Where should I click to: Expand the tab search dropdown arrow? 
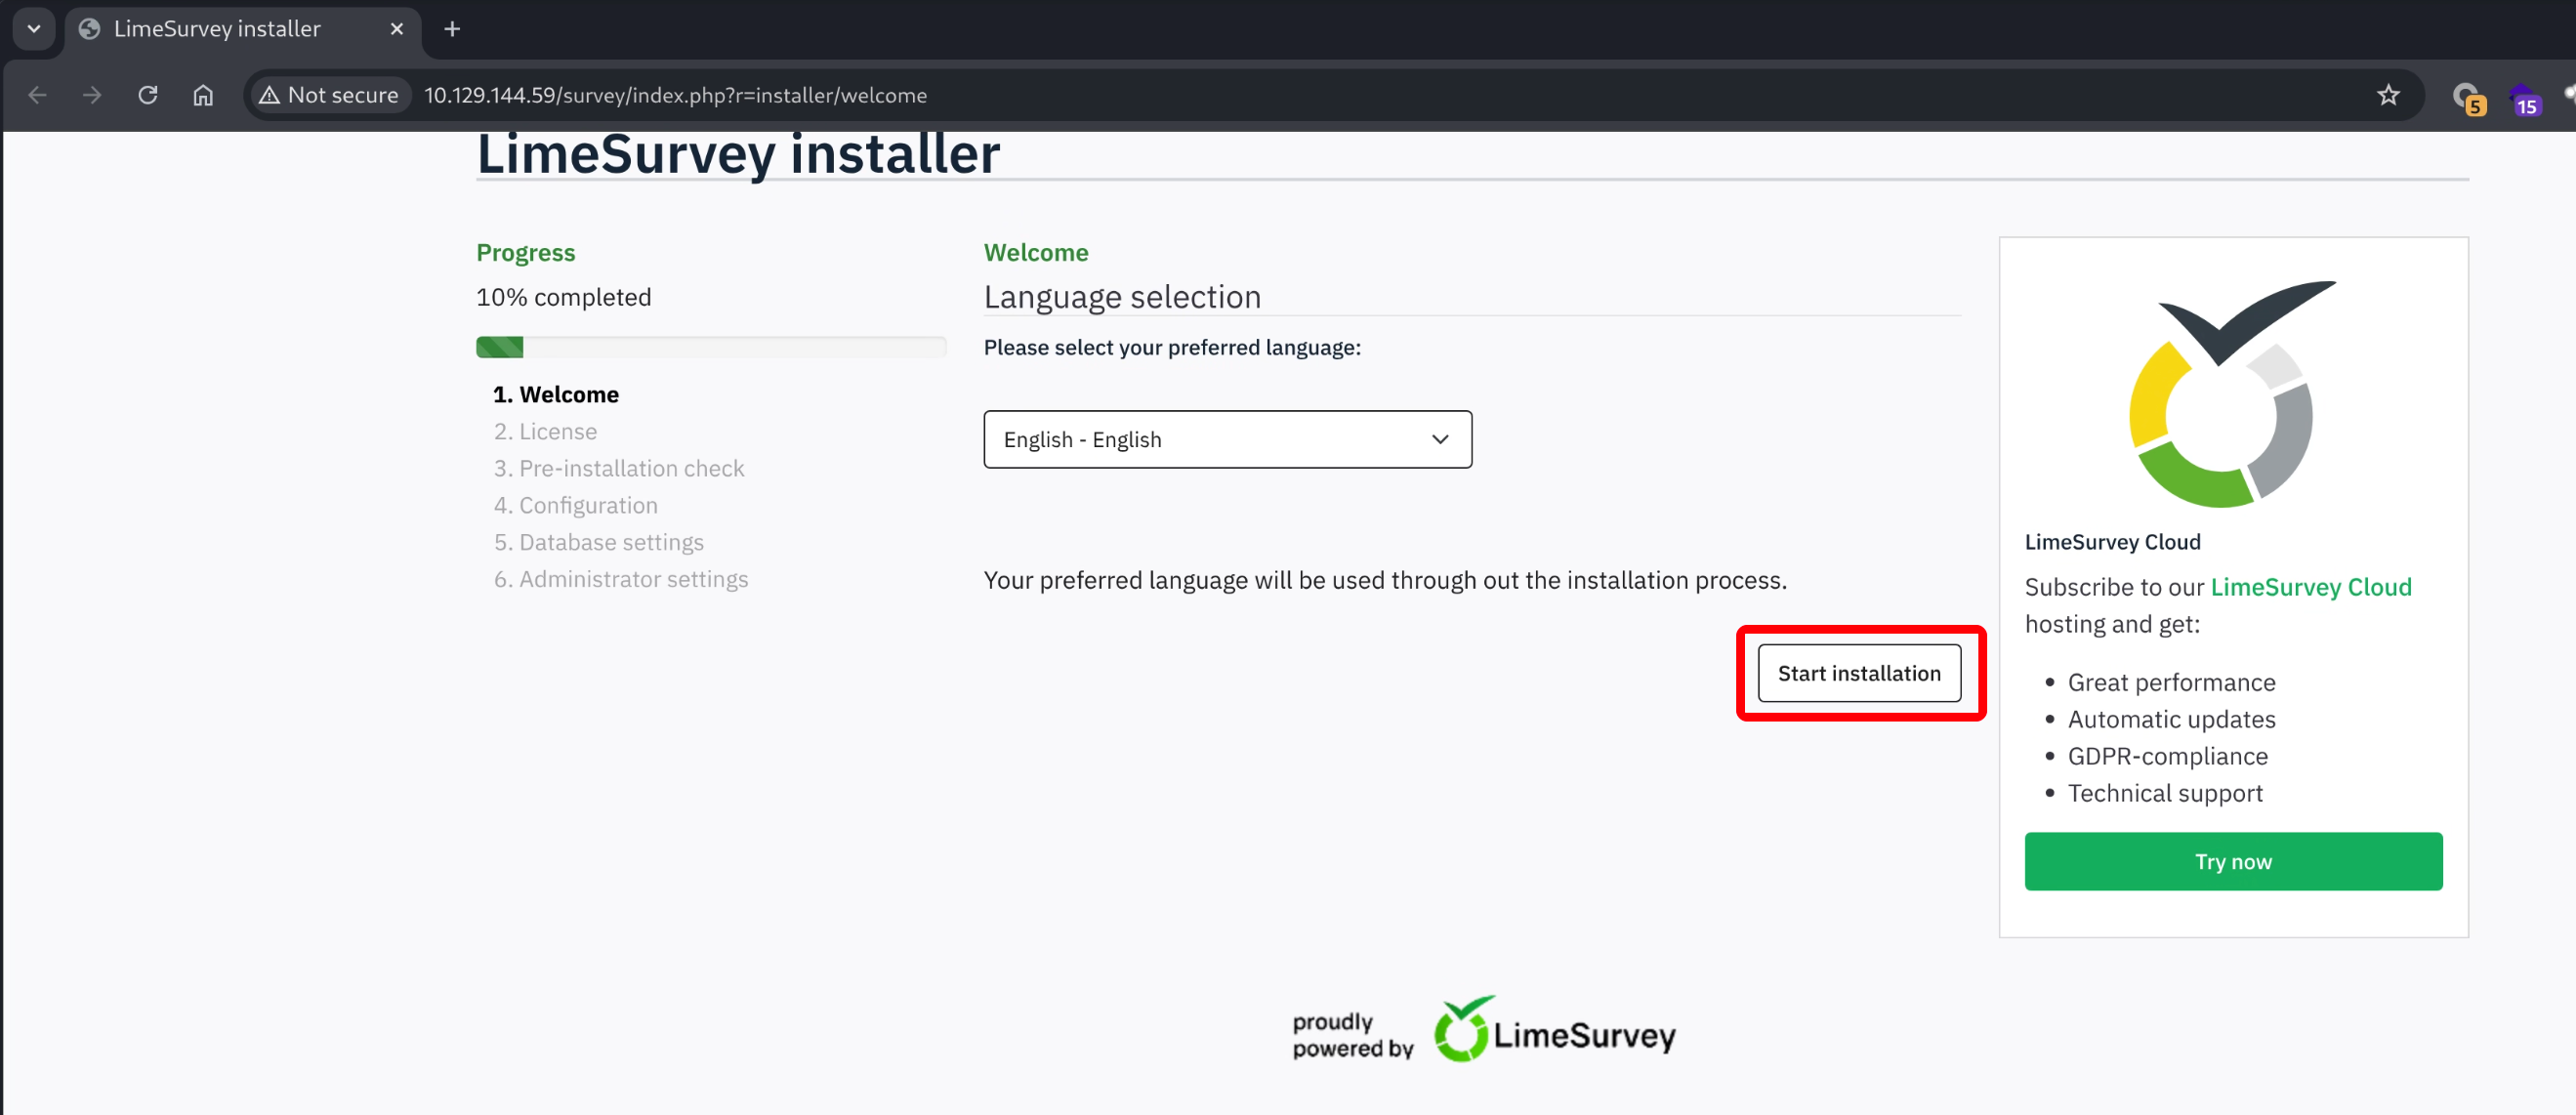click(34, 29)
